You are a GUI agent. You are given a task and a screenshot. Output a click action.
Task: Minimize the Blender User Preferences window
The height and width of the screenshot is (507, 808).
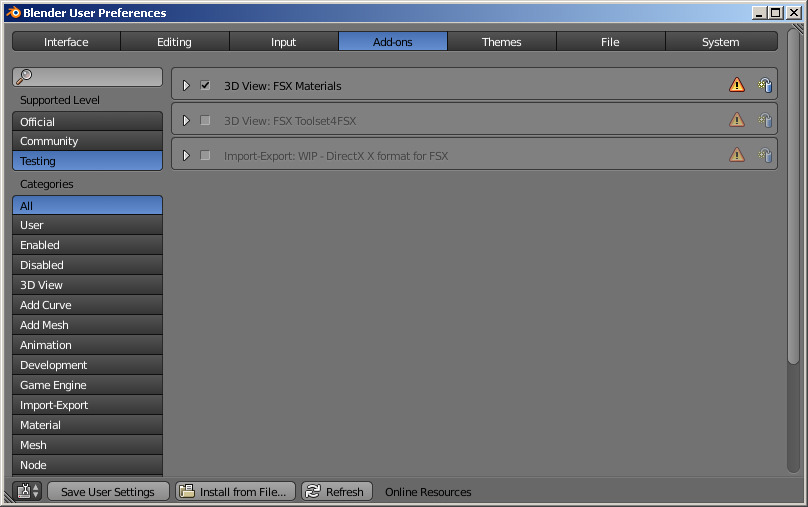tap(759, 12)
